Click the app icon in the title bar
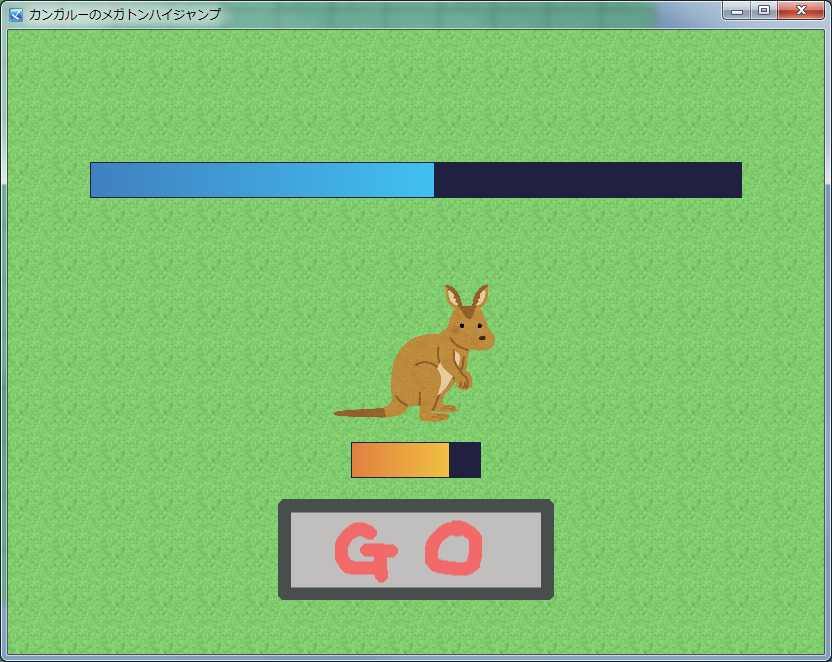 tap(16, 14)
